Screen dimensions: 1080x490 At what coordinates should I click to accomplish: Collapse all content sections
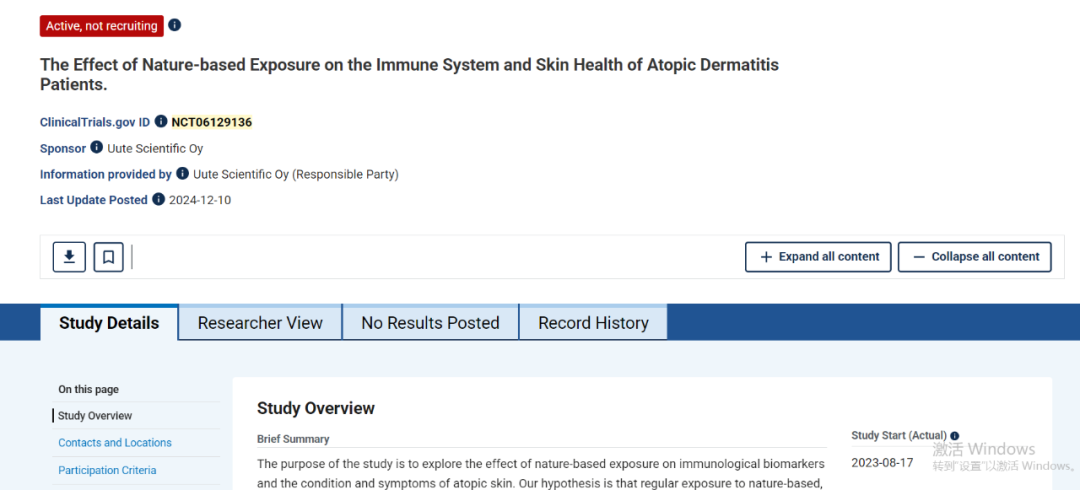(974, 257)
